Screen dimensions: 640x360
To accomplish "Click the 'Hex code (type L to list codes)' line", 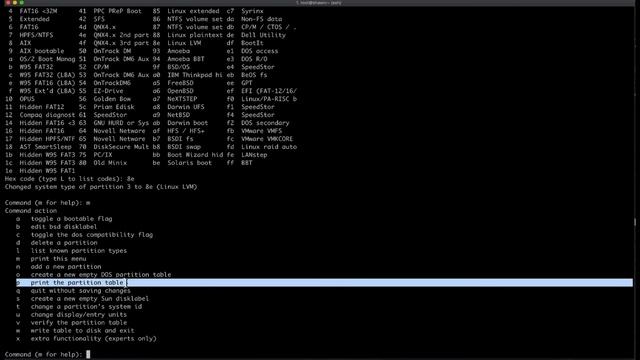I will 69,179.
